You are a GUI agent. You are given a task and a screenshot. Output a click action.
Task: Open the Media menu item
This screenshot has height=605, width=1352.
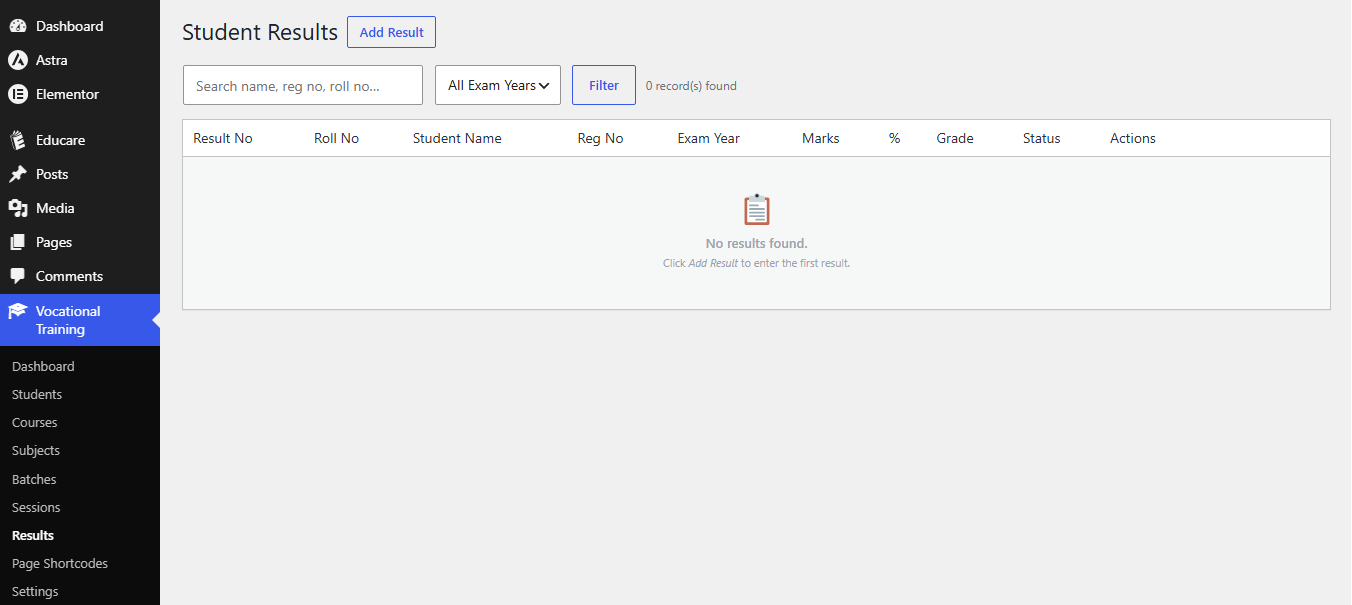[80, 208]
